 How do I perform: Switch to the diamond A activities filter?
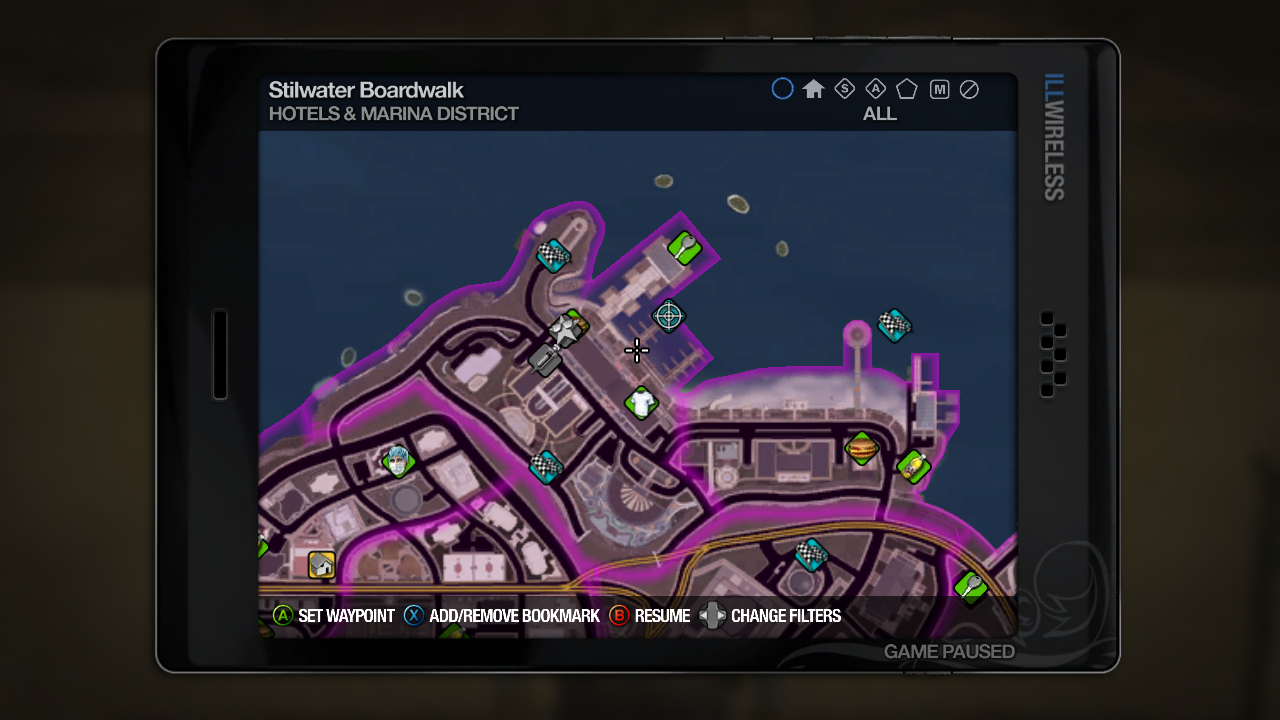coord(875,89)
